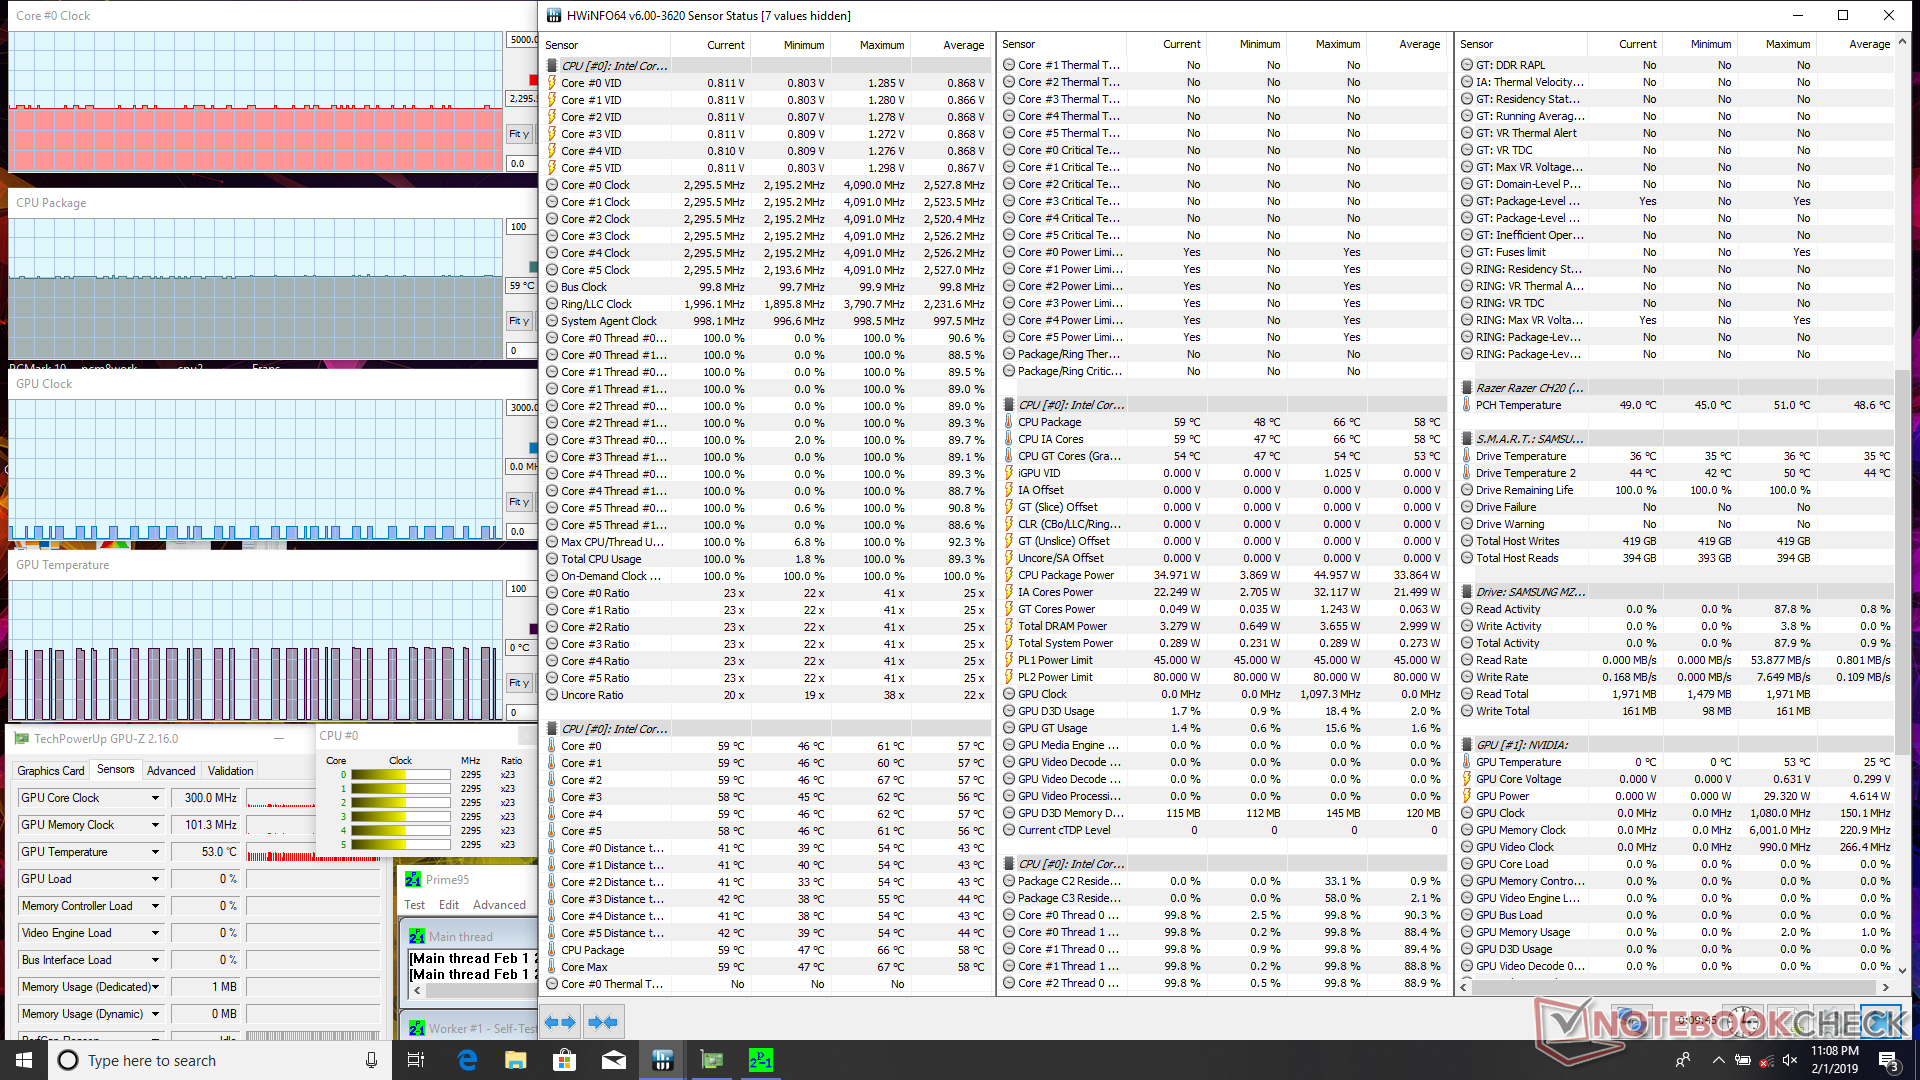Viewport: 1920px width, 1080px height.
Task: Click the muted volume tray icon
Action: tap(1790, 1060)
